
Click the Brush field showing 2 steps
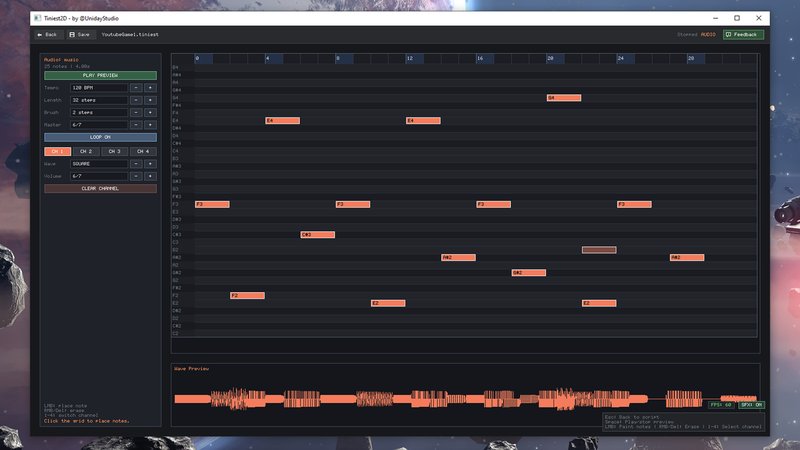point(99,112)
